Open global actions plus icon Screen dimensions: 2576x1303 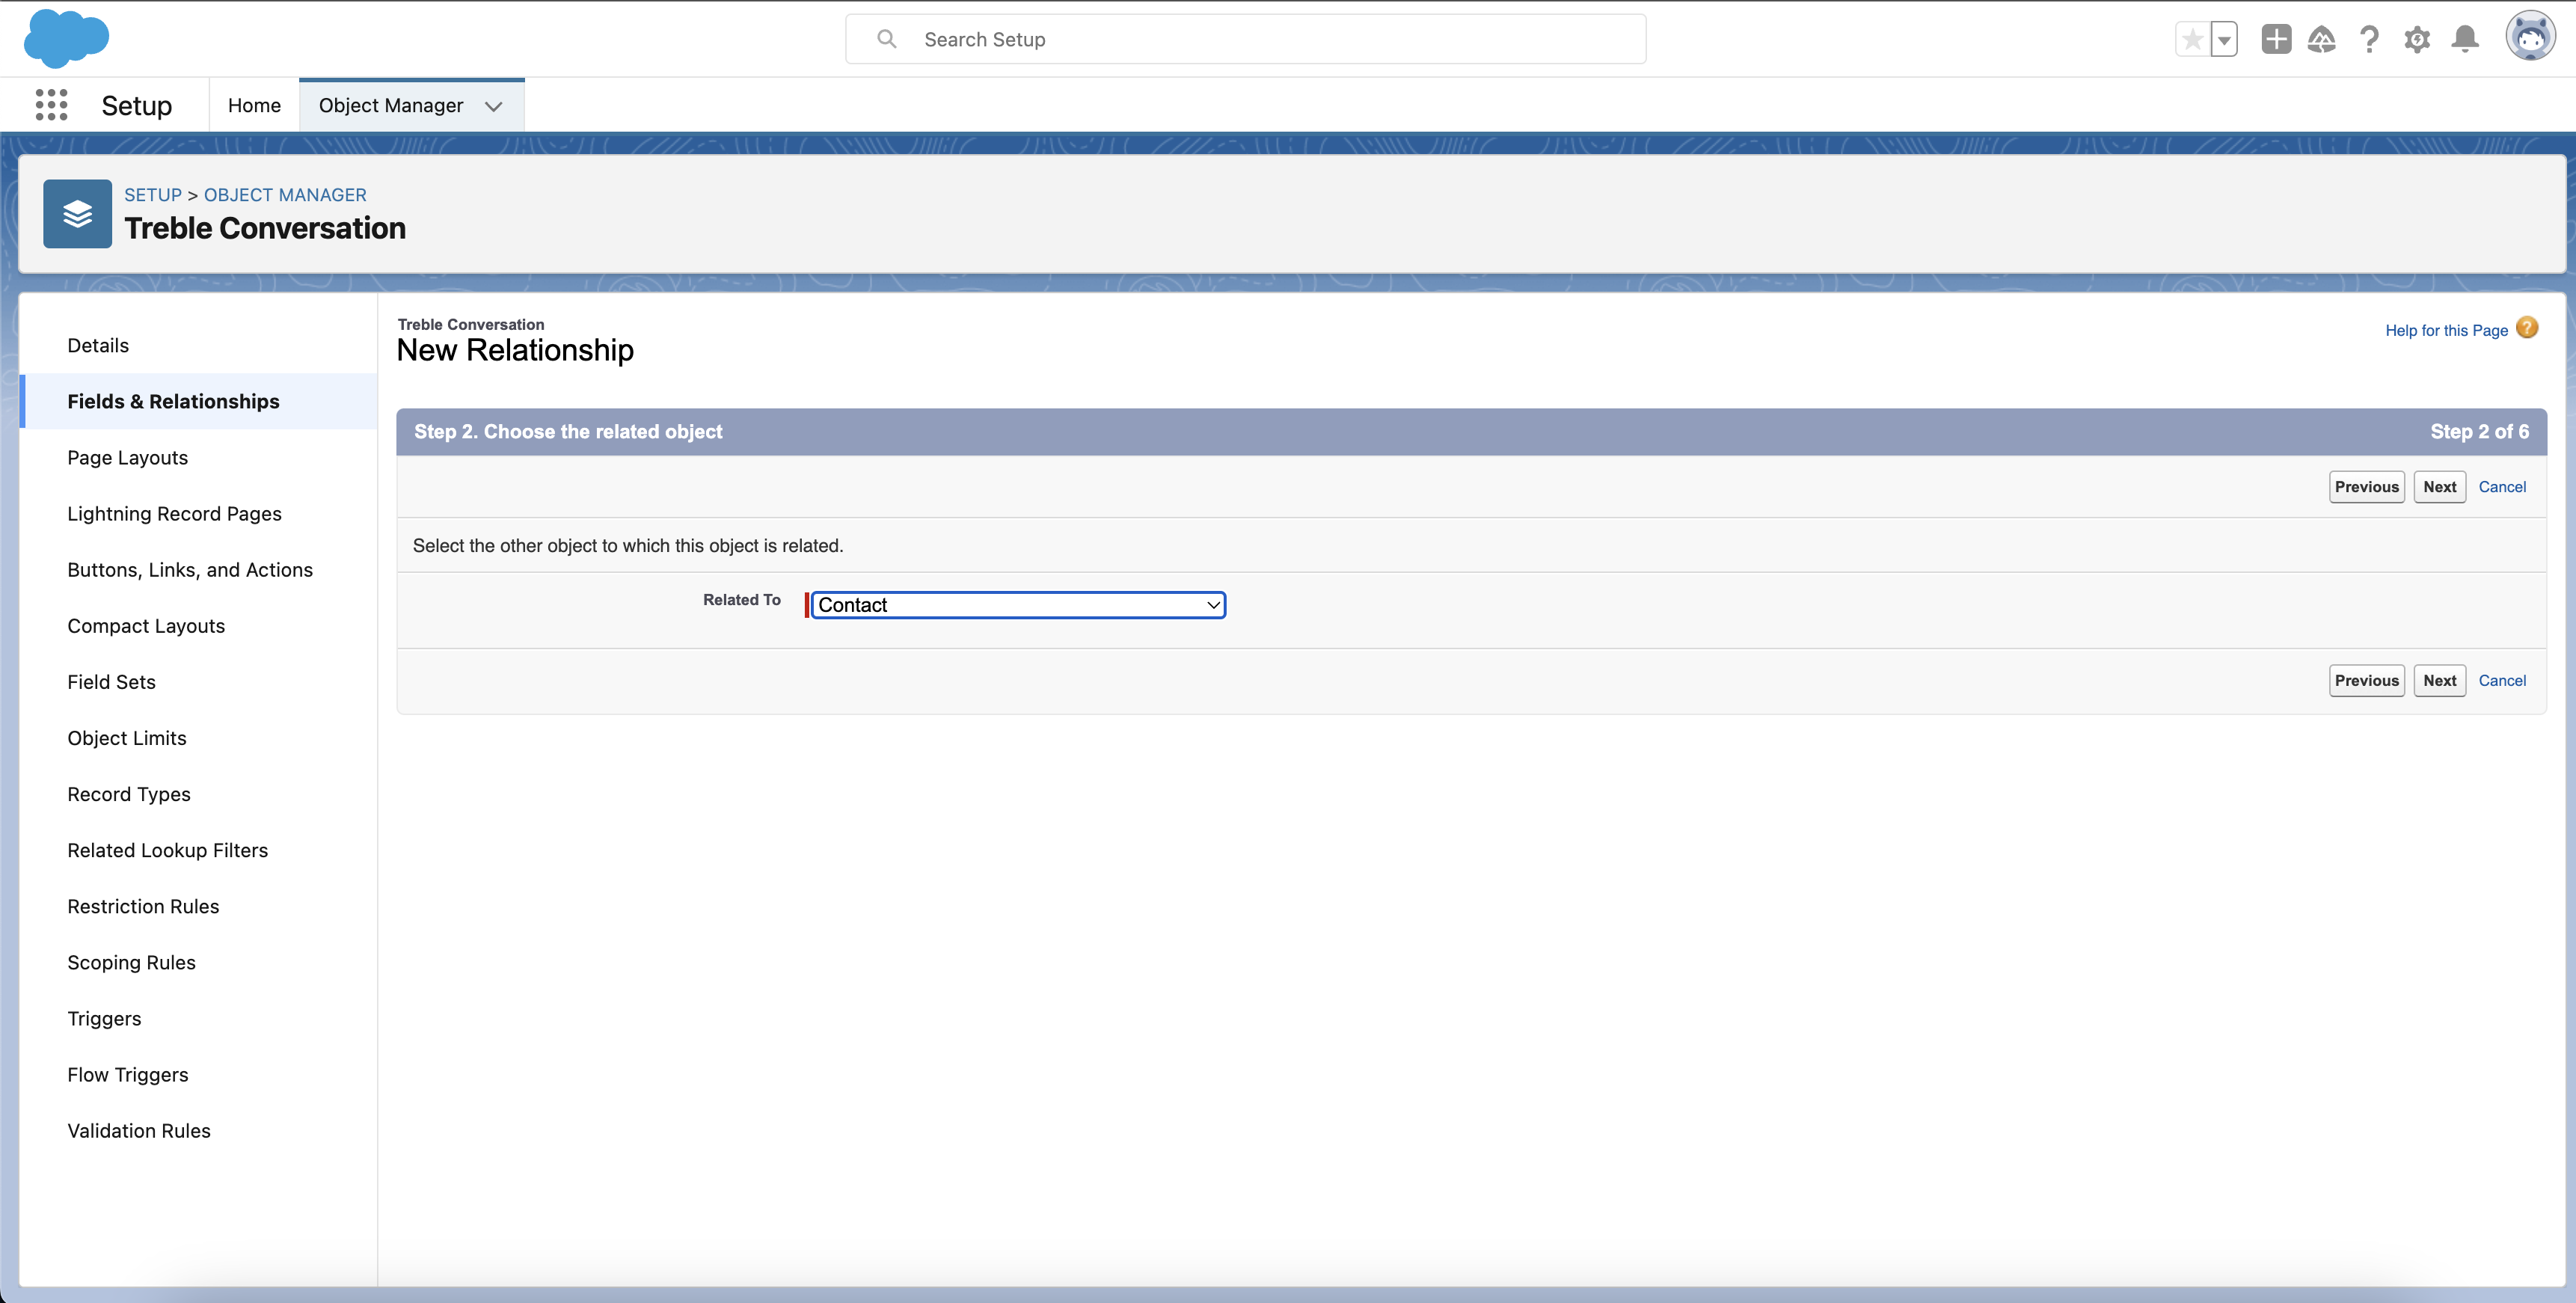point(2276,39)
